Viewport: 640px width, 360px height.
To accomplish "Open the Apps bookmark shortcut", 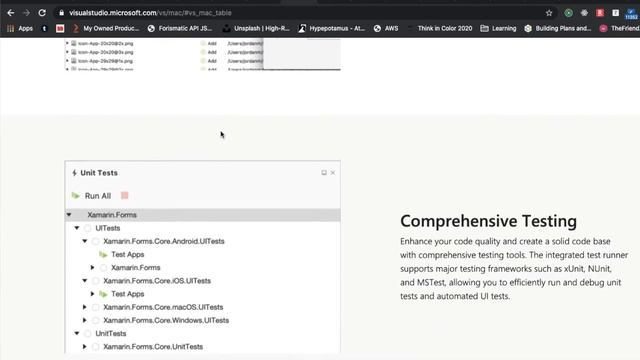I will tap(20, 29).
